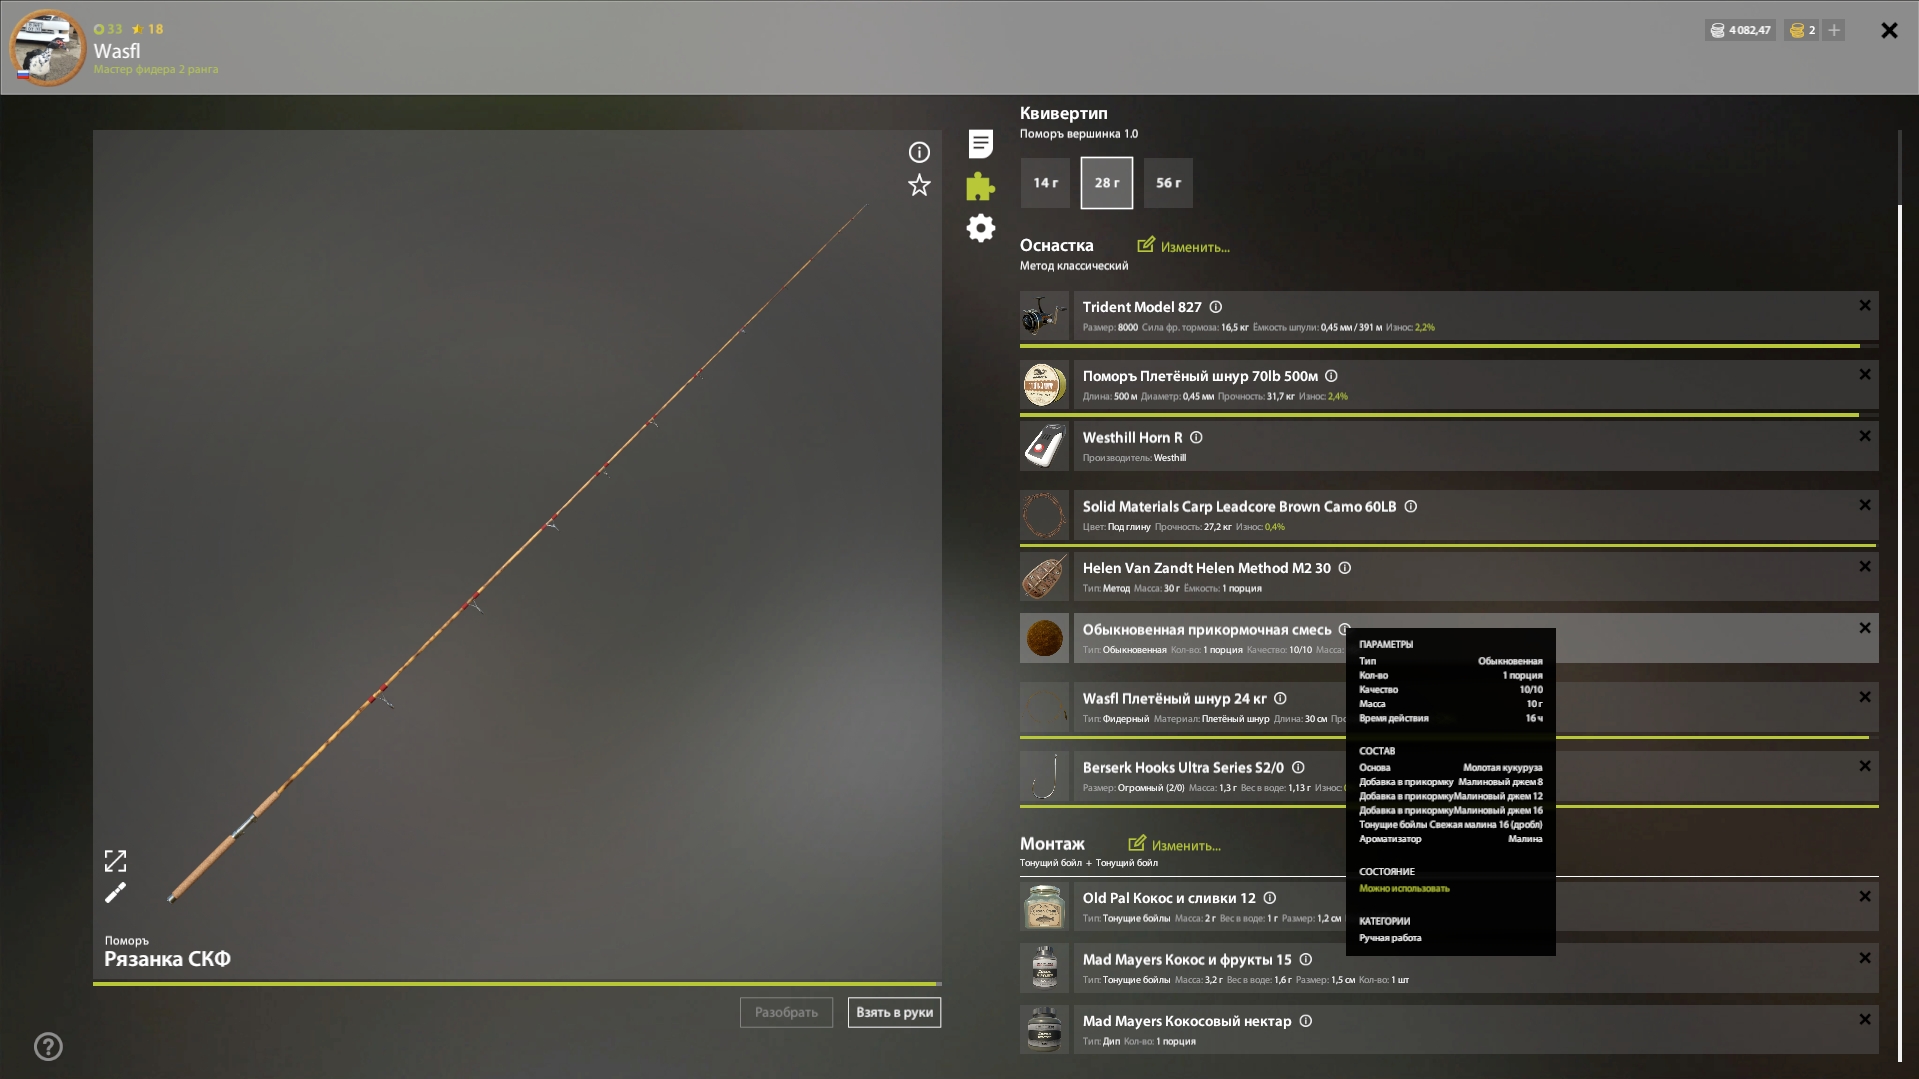Click Изменить next to Оснастка
1919x1079 pixels.
point(1184,246)
